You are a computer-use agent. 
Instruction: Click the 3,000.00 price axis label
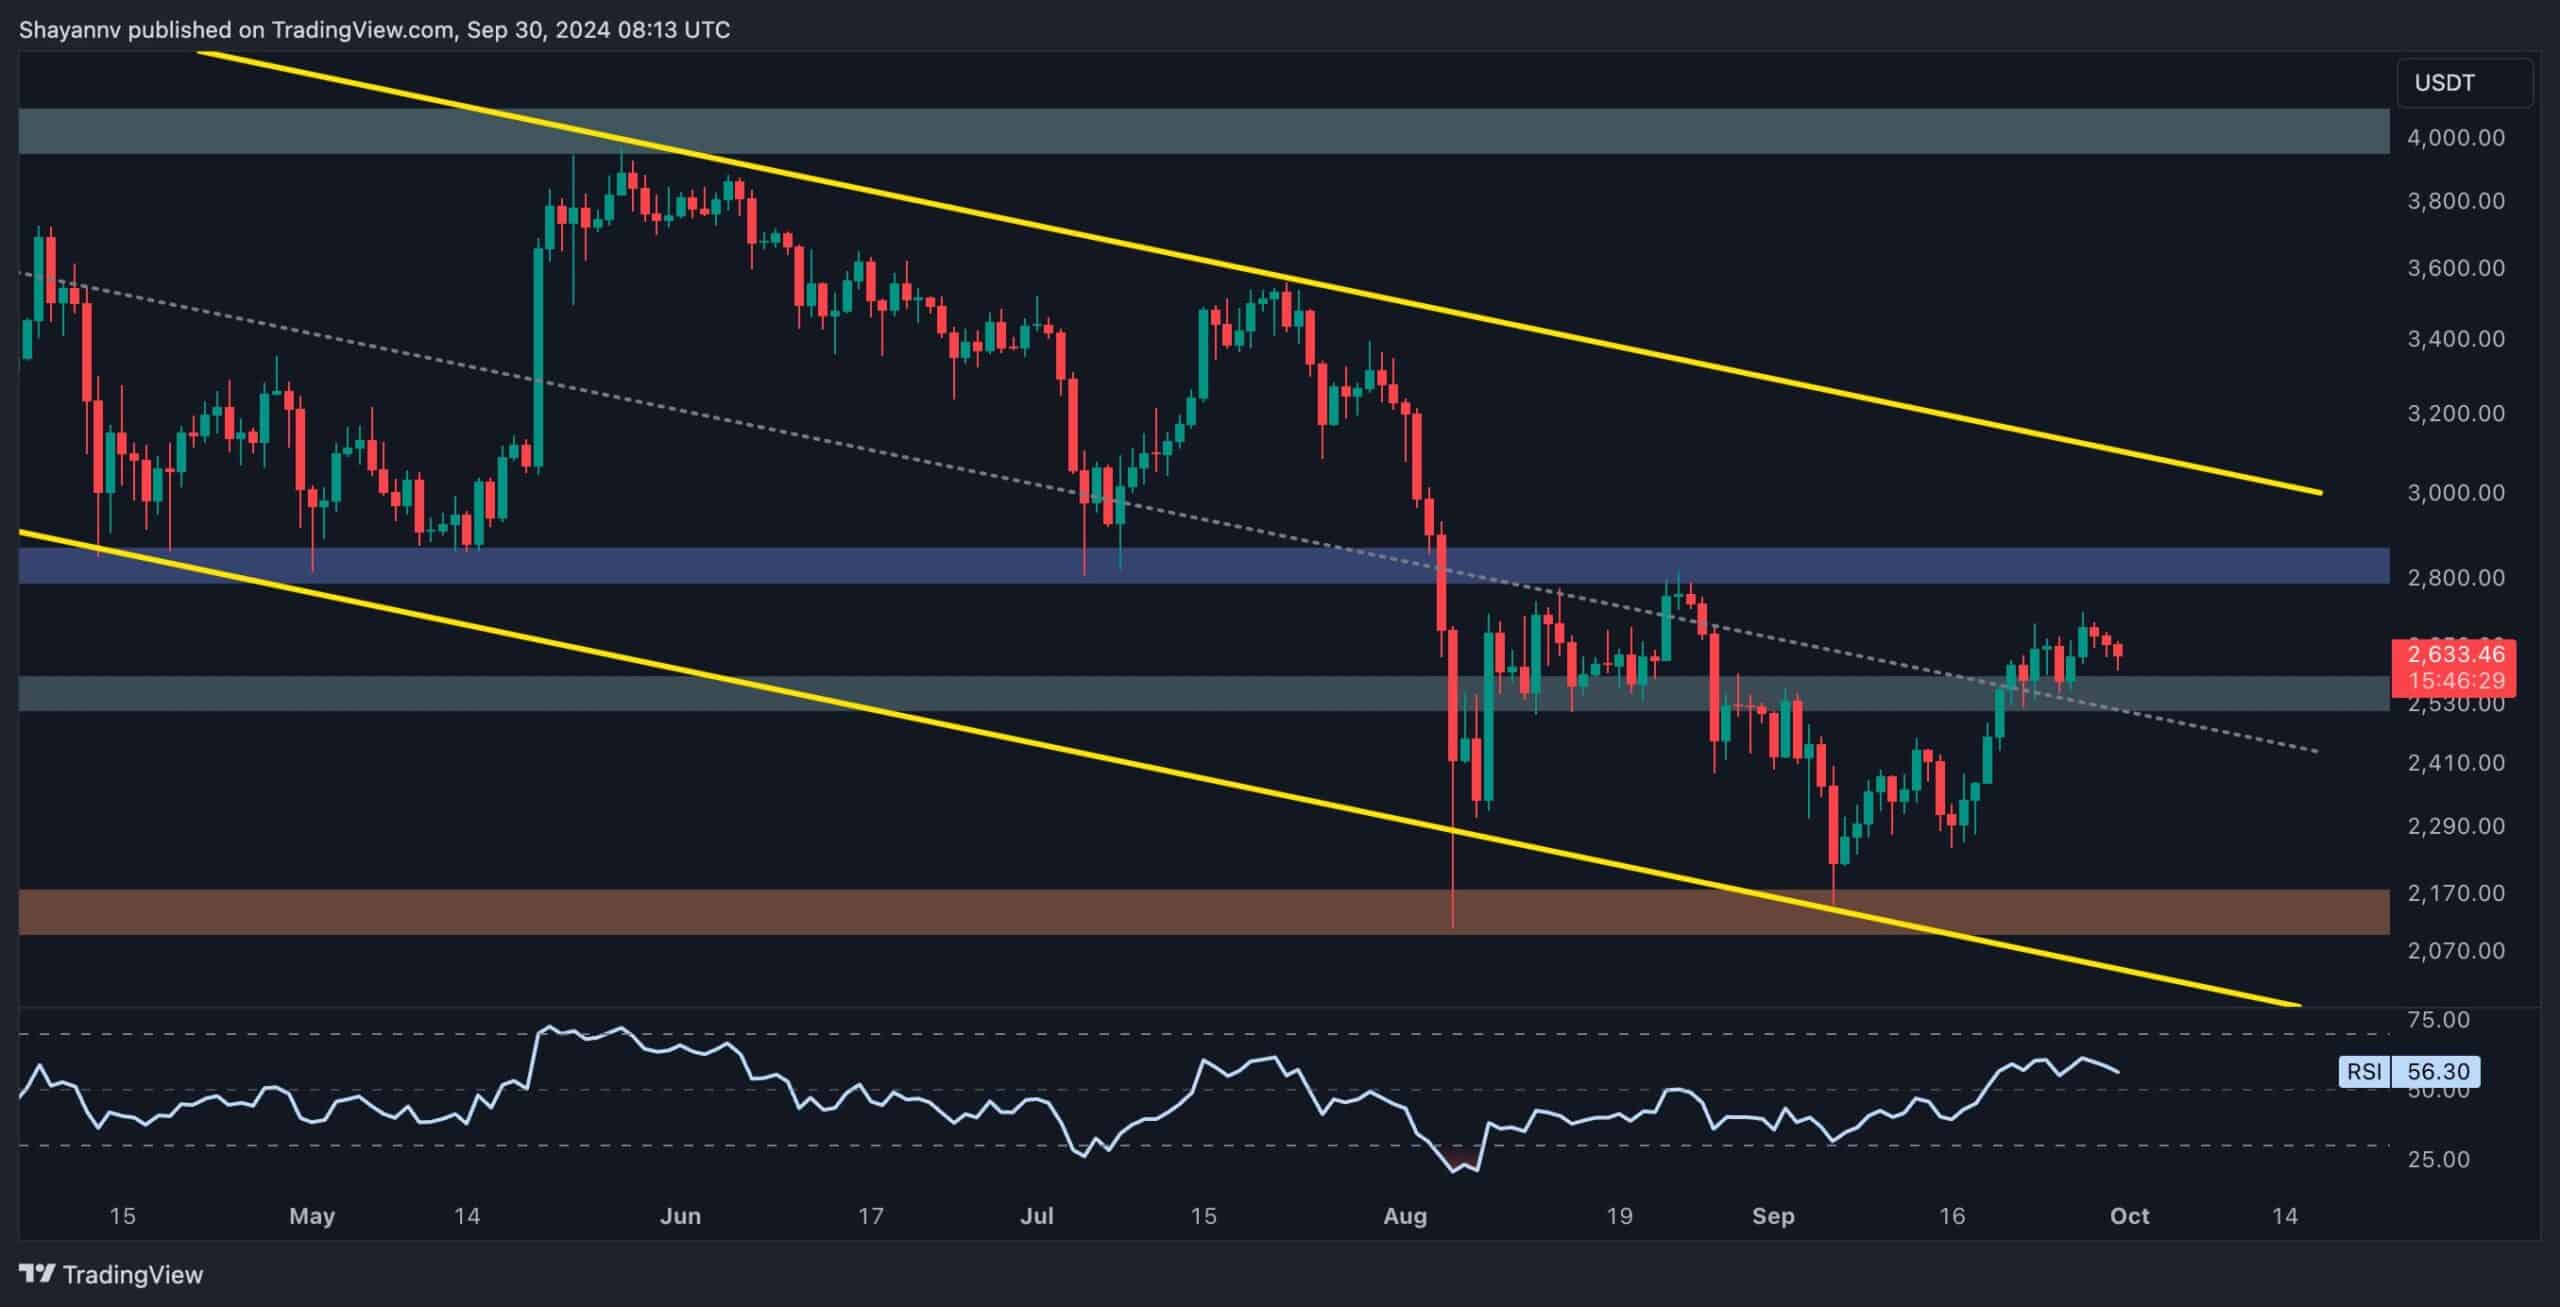click(2456, 492)
